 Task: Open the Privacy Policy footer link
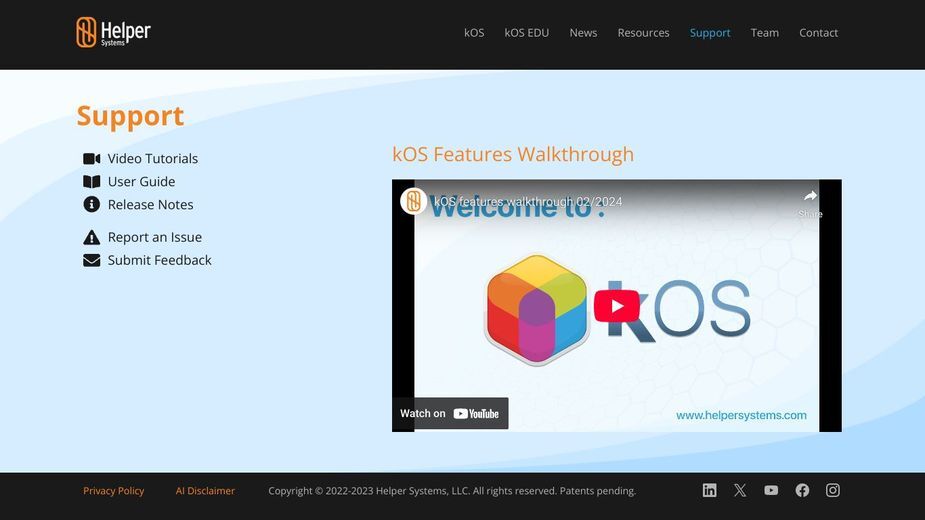(113, 490)
